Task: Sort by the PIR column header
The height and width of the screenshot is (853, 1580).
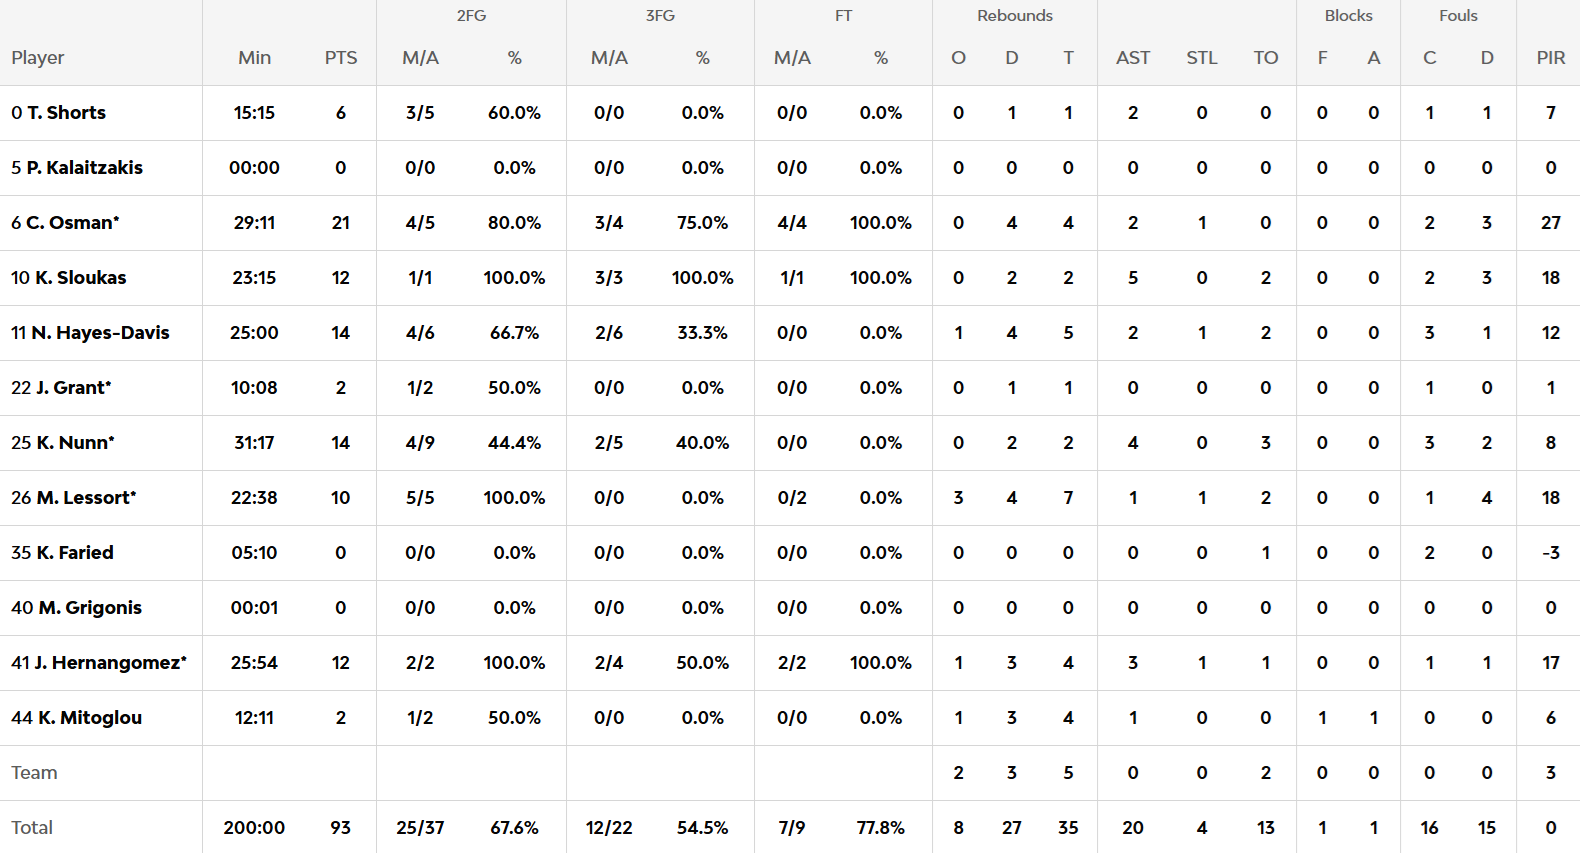Action: point(1551,58)
